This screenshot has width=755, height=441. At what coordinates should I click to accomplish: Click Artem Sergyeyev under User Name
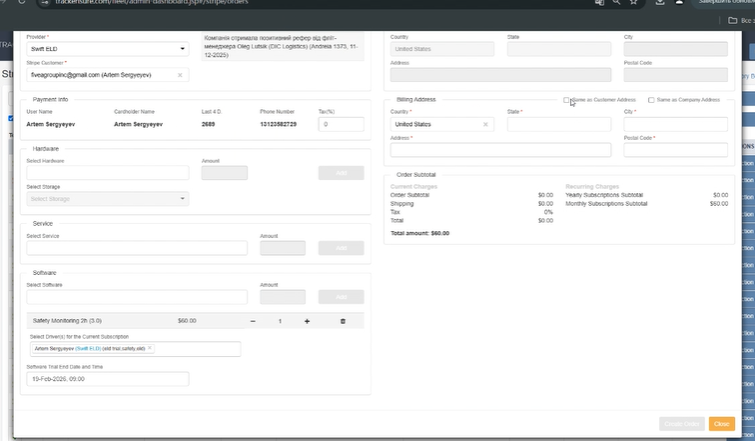(51, 124)
